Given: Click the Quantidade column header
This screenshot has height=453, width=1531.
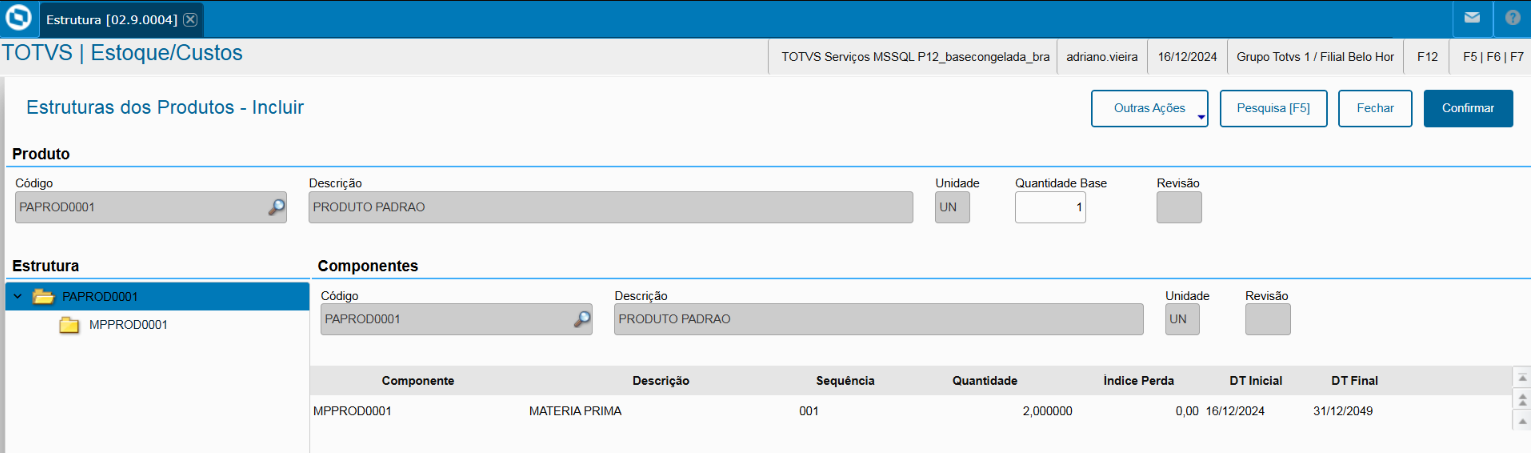Looking at the screenshot, I should pyautogui.click(x=984, y=381).
